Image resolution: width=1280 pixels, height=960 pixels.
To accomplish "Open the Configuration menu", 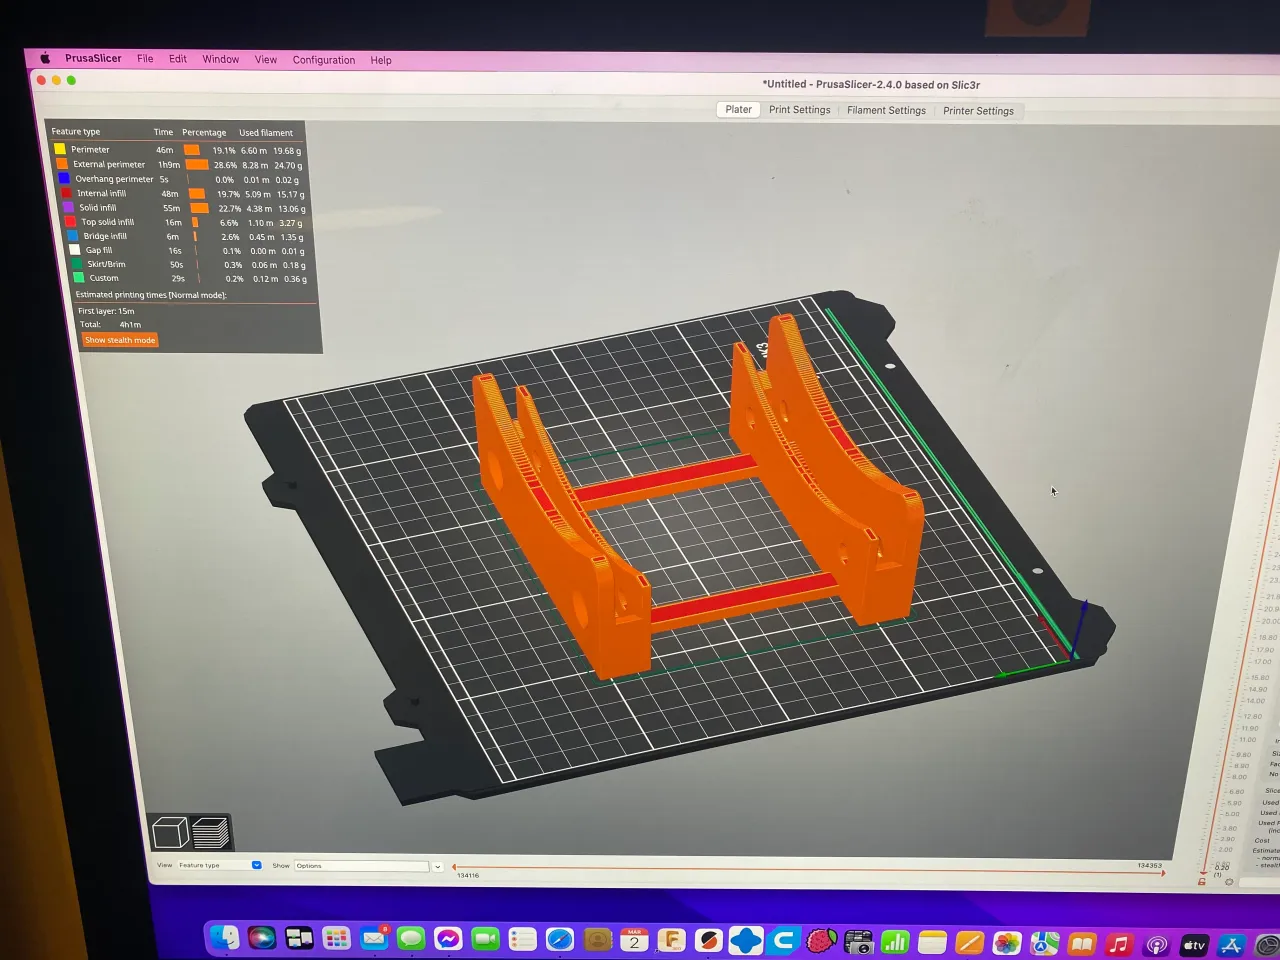I will pos(324,60).
